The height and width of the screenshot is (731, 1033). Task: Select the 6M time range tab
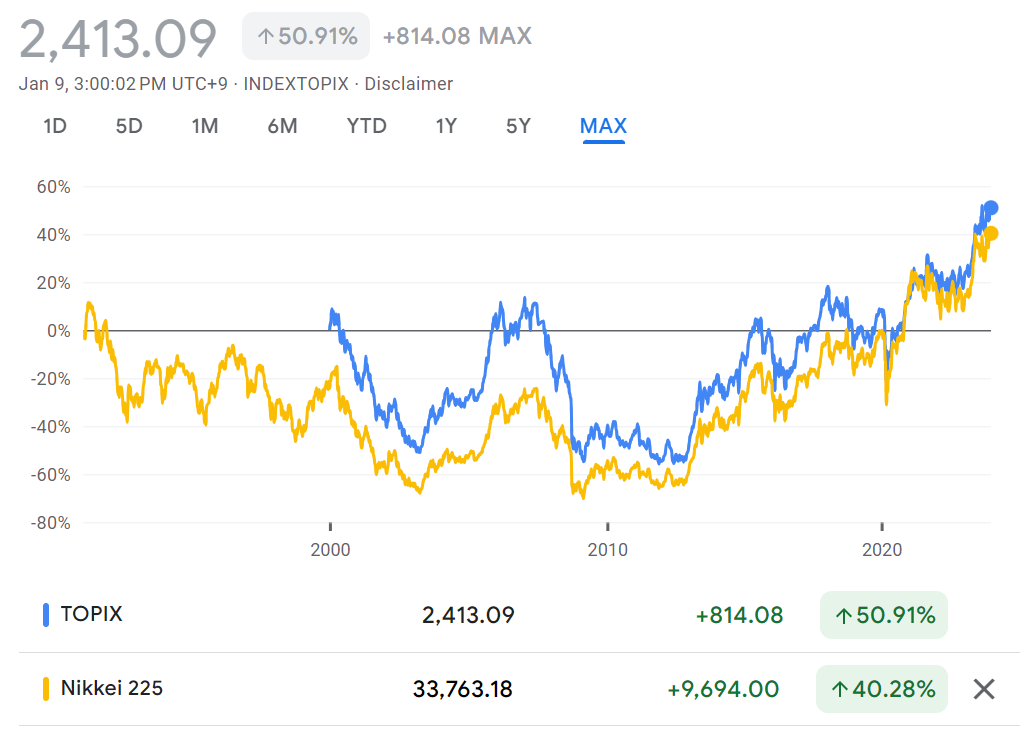point(282,126)
